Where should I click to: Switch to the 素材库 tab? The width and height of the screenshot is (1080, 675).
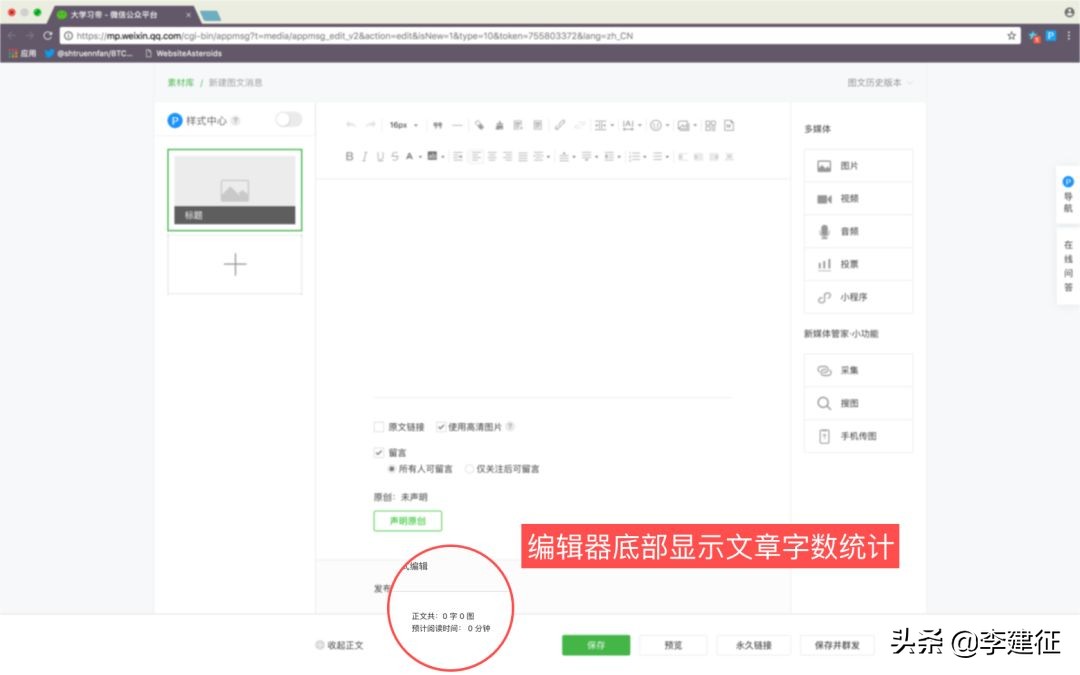pyautogui.click(x=181, y=82)
